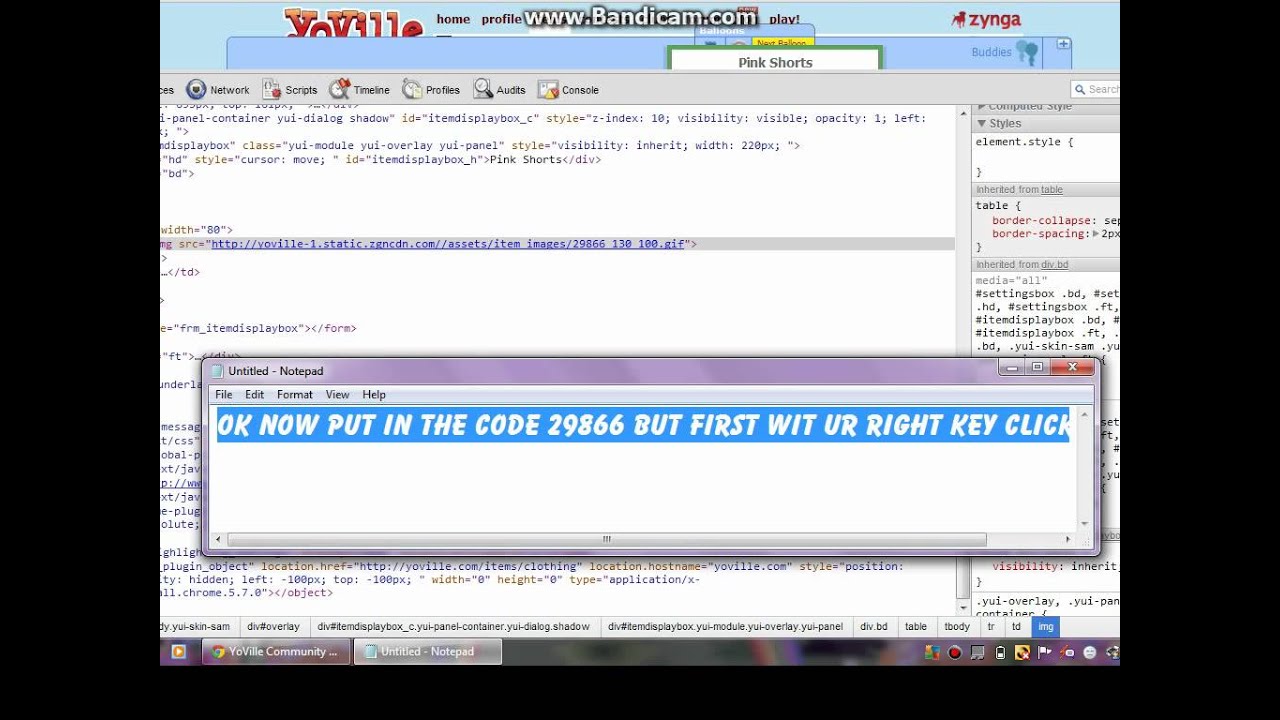Click the inherited-from table link
Image resolution: width=1280 pixels, height=720 pixels.
[1051, 190]
